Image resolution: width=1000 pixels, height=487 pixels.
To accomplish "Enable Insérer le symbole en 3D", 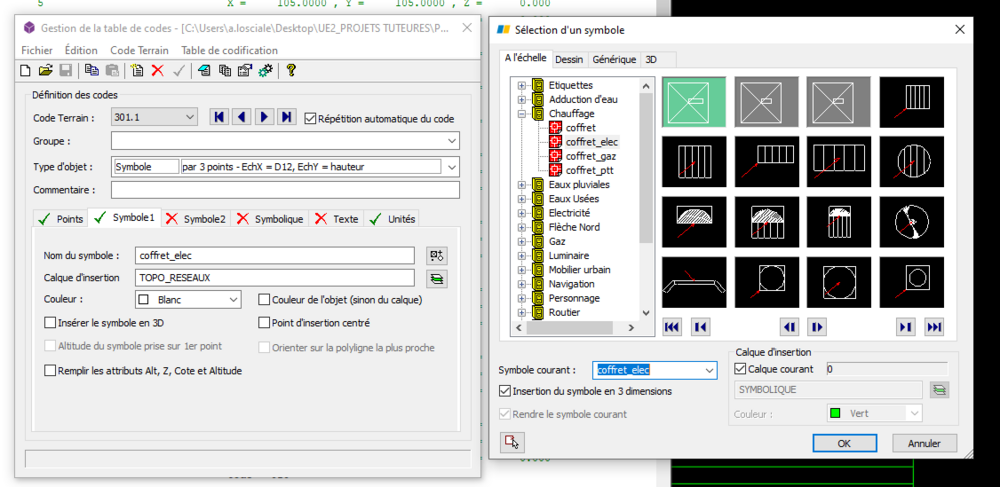I will tap(50, 323).
